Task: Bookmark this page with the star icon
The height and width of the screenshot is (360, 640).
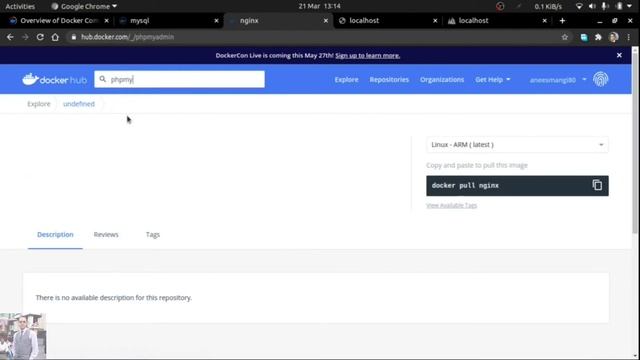Action: pos(564,37)
